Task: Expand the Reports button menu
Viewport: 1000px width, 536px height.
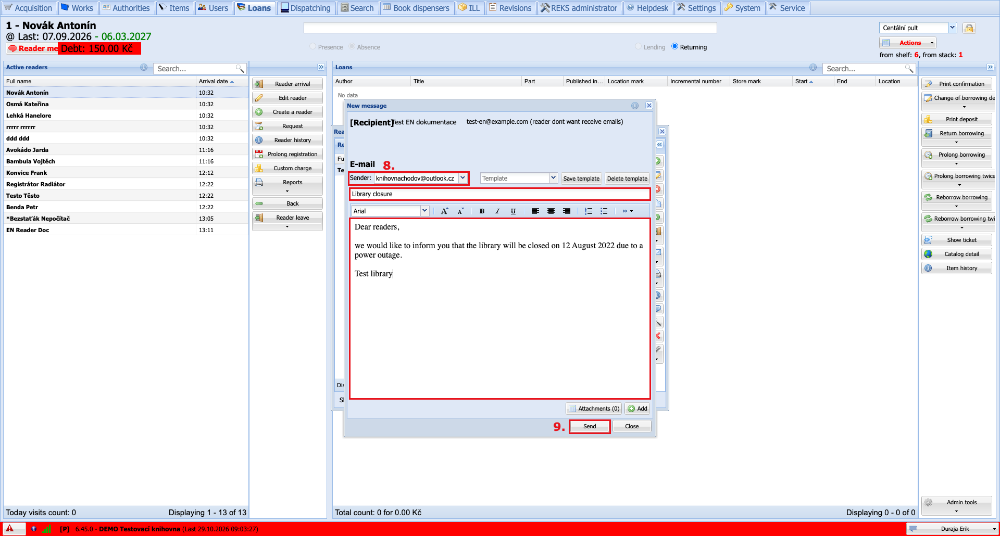Action: pyautogui.click(x=288, y=191)
